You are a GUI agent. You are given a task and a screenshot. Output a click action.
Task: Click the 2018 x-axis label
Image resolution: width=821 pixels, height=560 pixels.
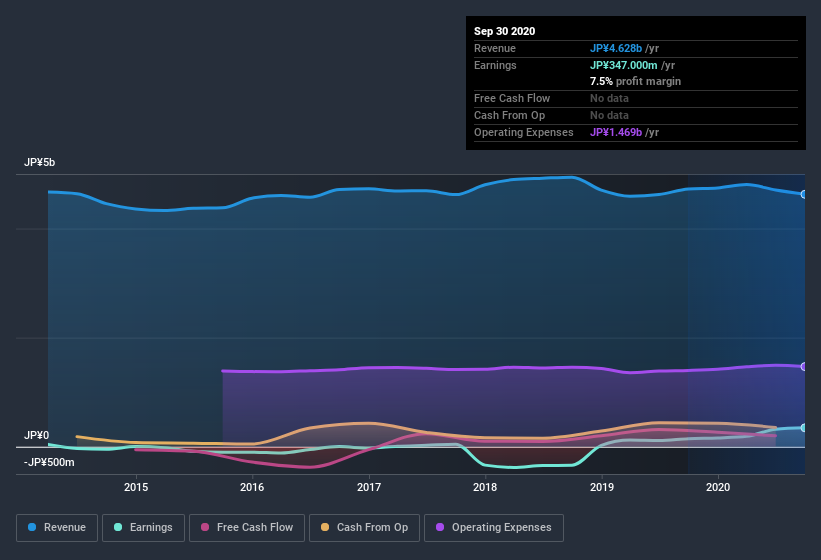click(485, 487)
